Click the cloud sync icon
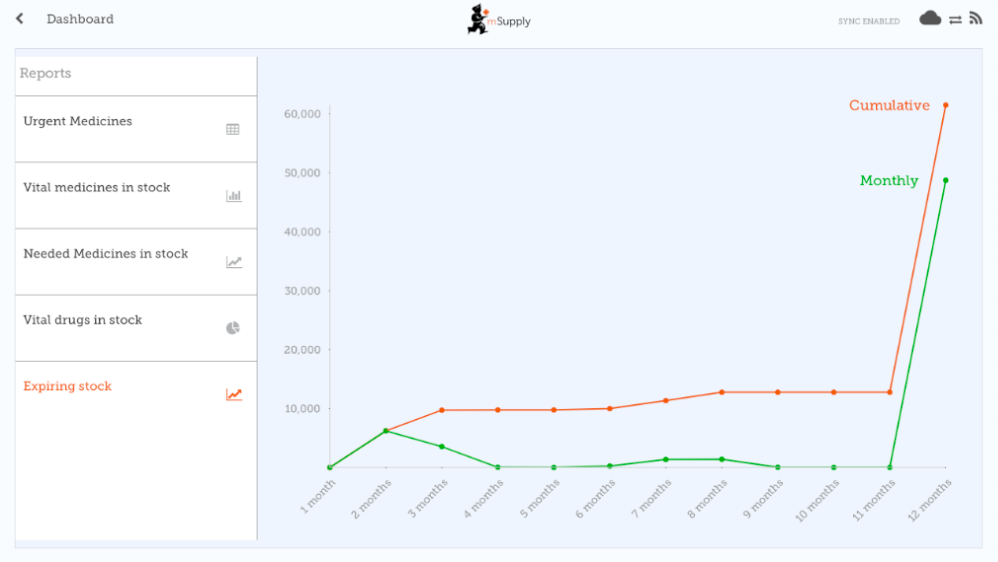The height and width of the screenshot is (562, 998). [930, 18]
